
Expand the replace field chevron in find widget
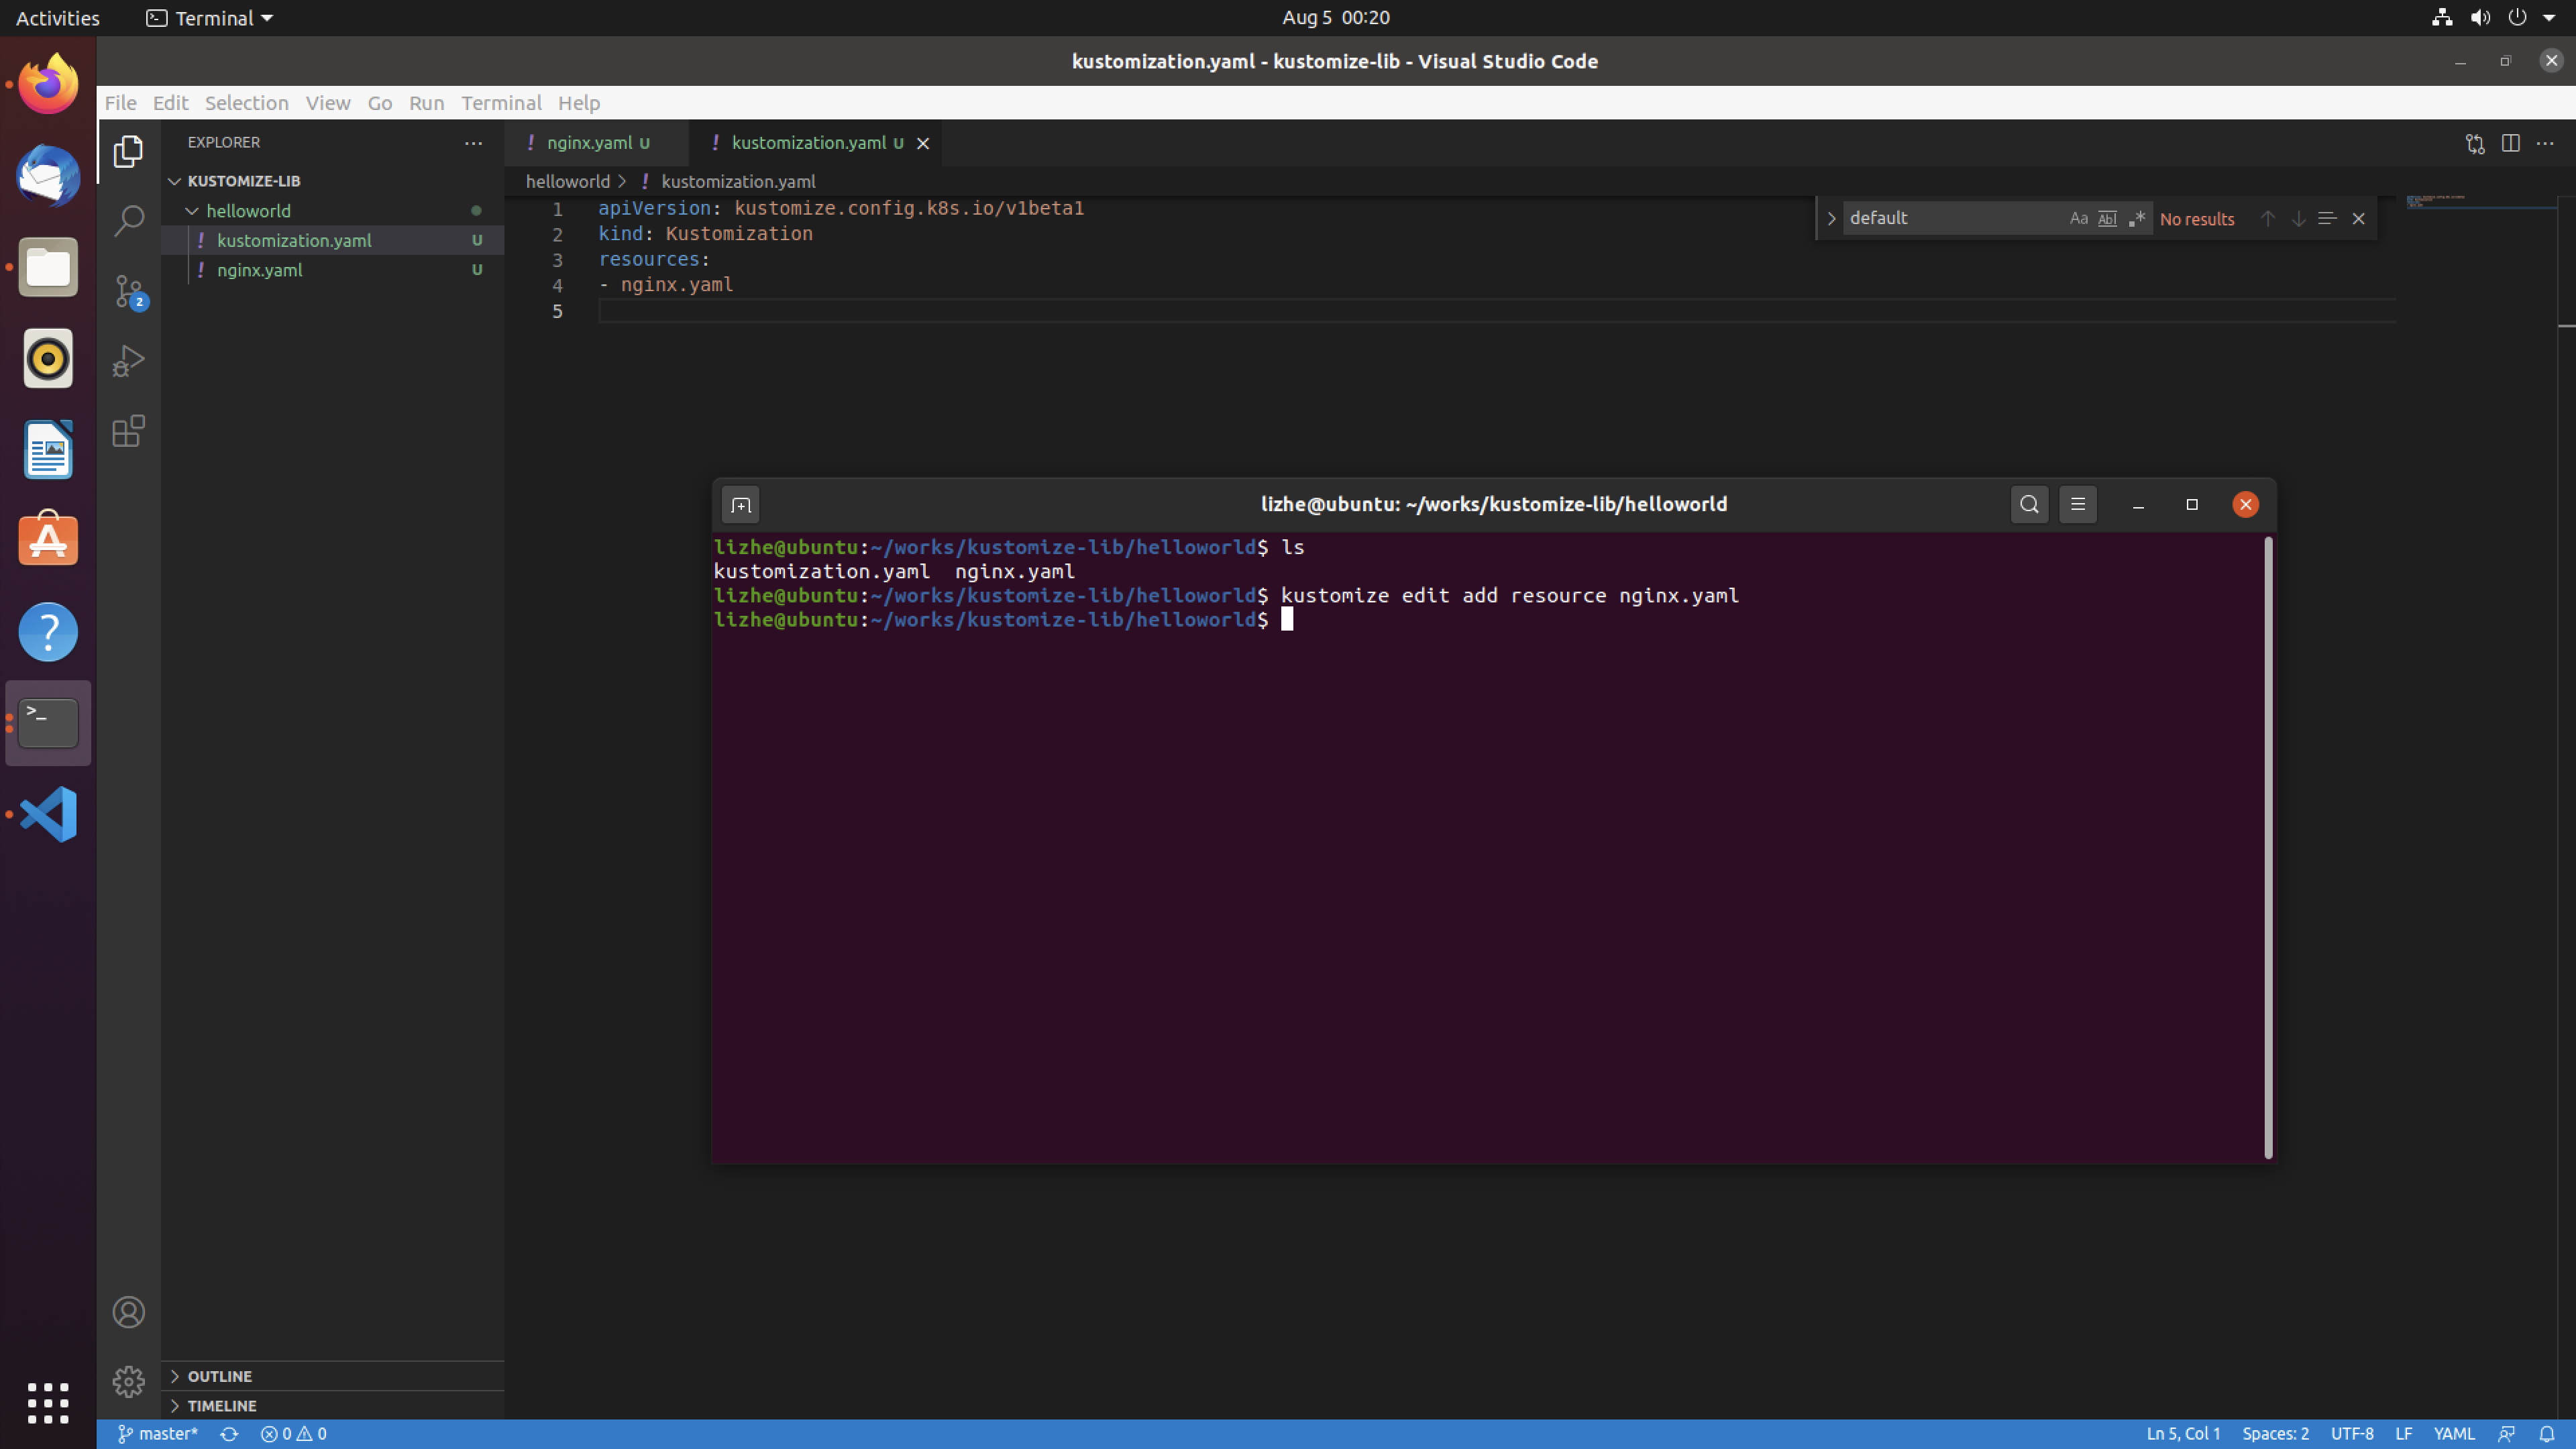click(1831, 218)
